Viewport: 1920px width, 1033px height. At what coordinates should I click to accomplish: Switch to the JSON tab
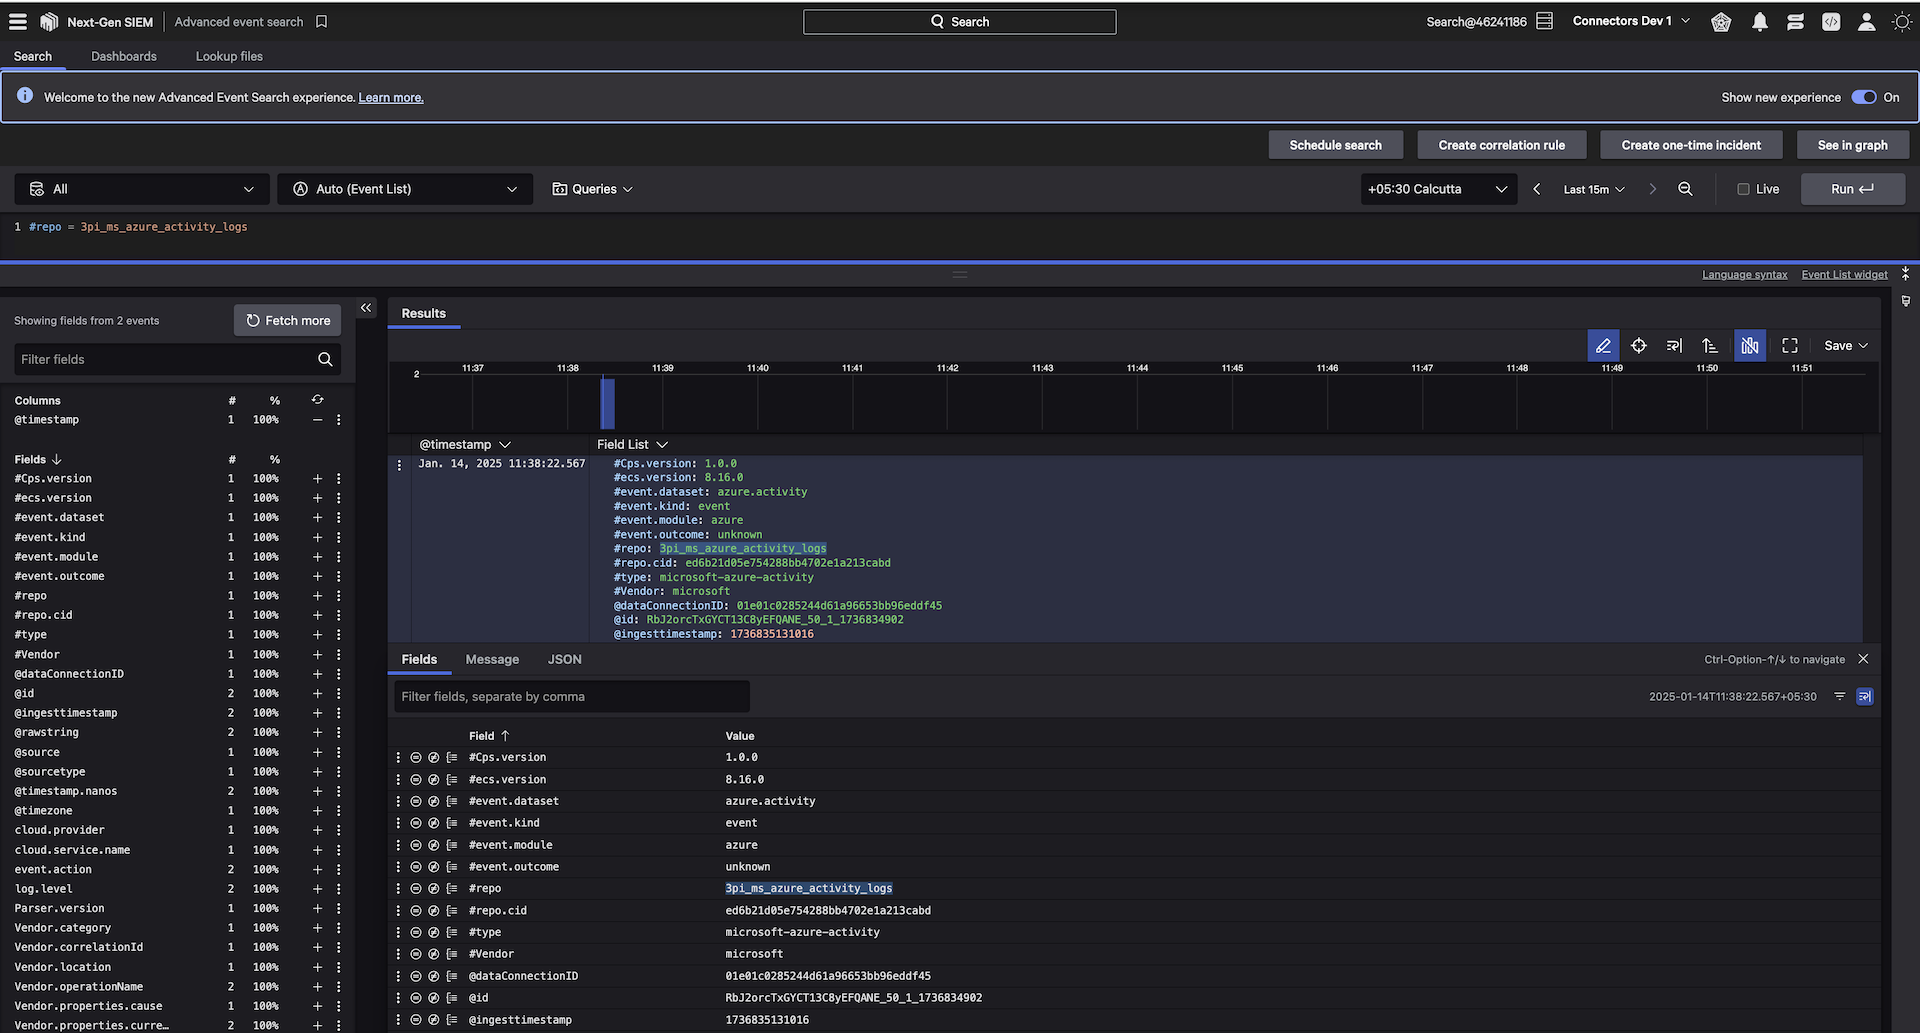tap(564, 659)
